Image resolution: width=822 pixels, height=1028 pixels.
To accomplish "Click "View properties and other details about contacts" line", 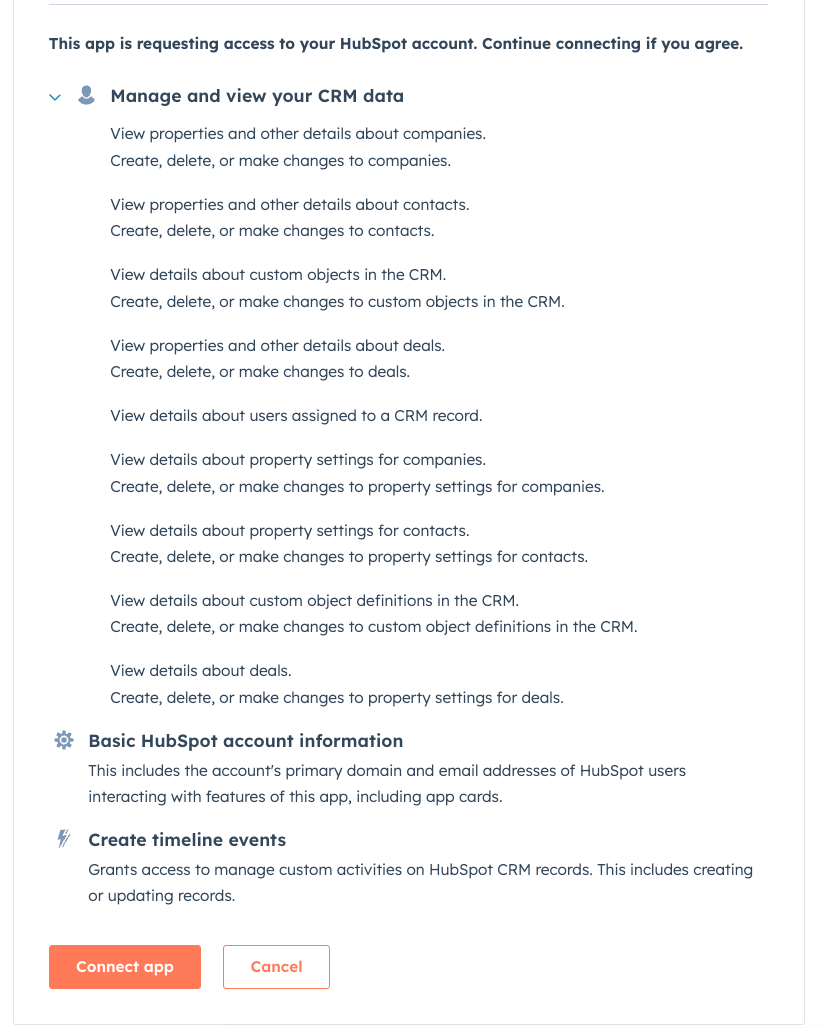I will click(x=290, y=205).
